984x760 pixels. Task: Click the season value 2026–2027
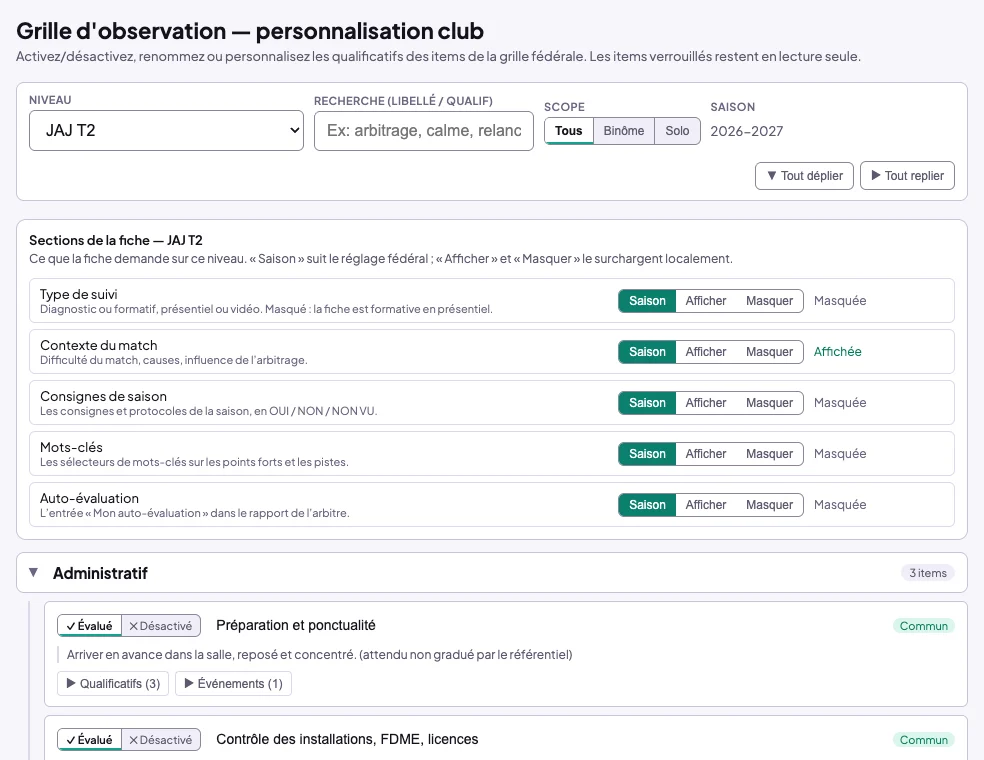[x=746, y=131]
